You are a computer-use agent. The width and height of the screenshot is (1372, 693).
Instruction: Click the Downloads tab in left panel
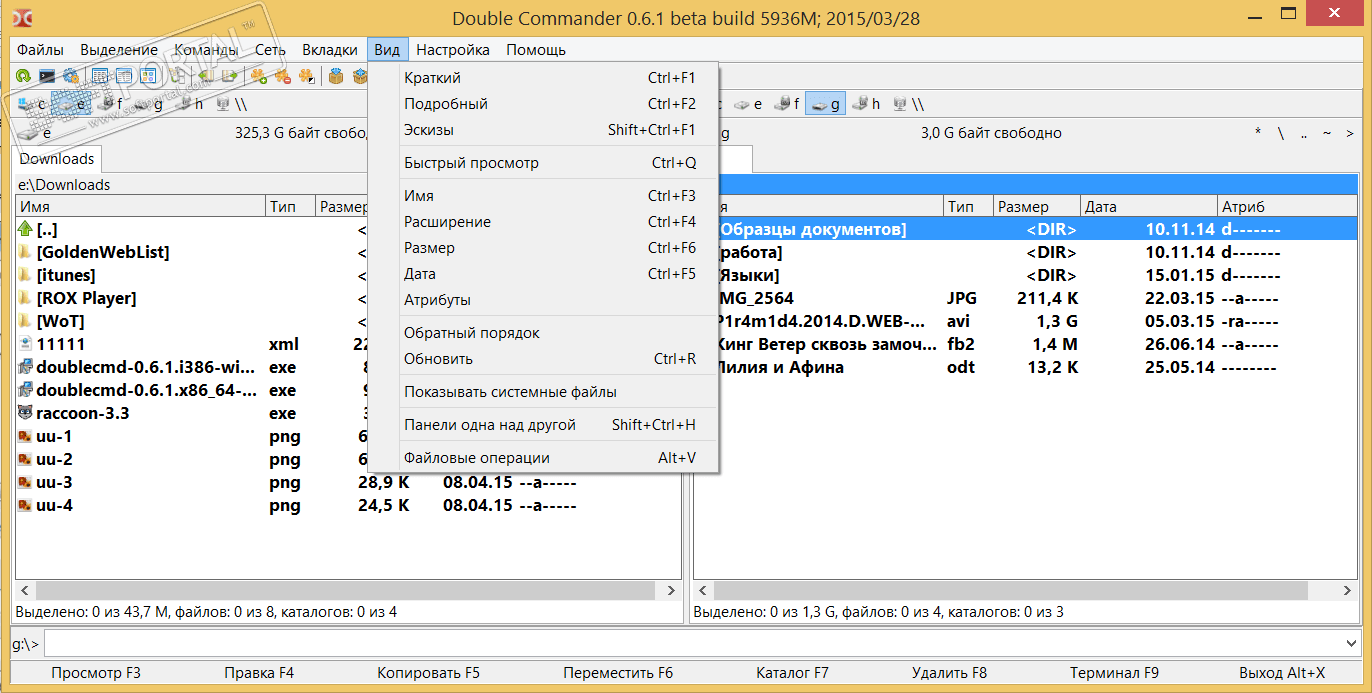point(57,159)
